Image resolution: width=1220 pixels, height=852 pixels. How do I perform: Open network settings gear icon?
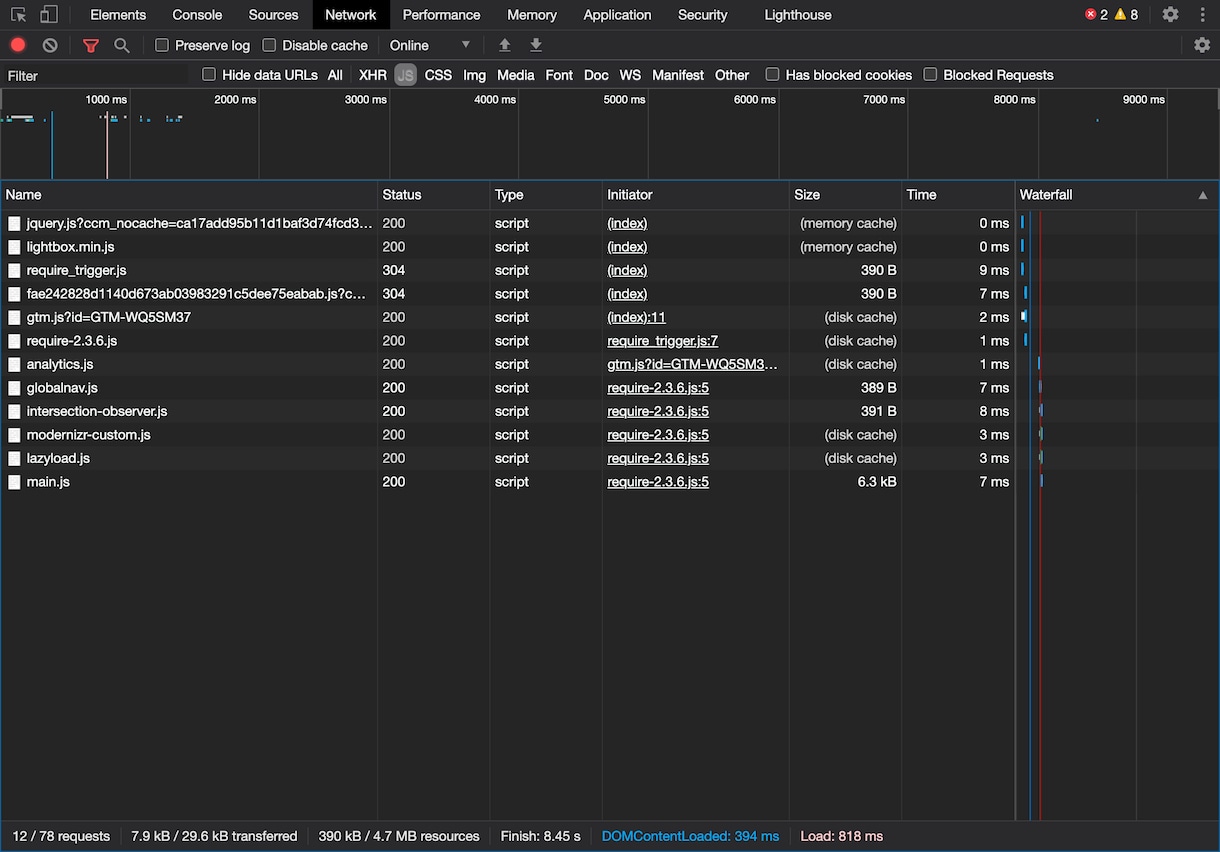coord(1202,45)
